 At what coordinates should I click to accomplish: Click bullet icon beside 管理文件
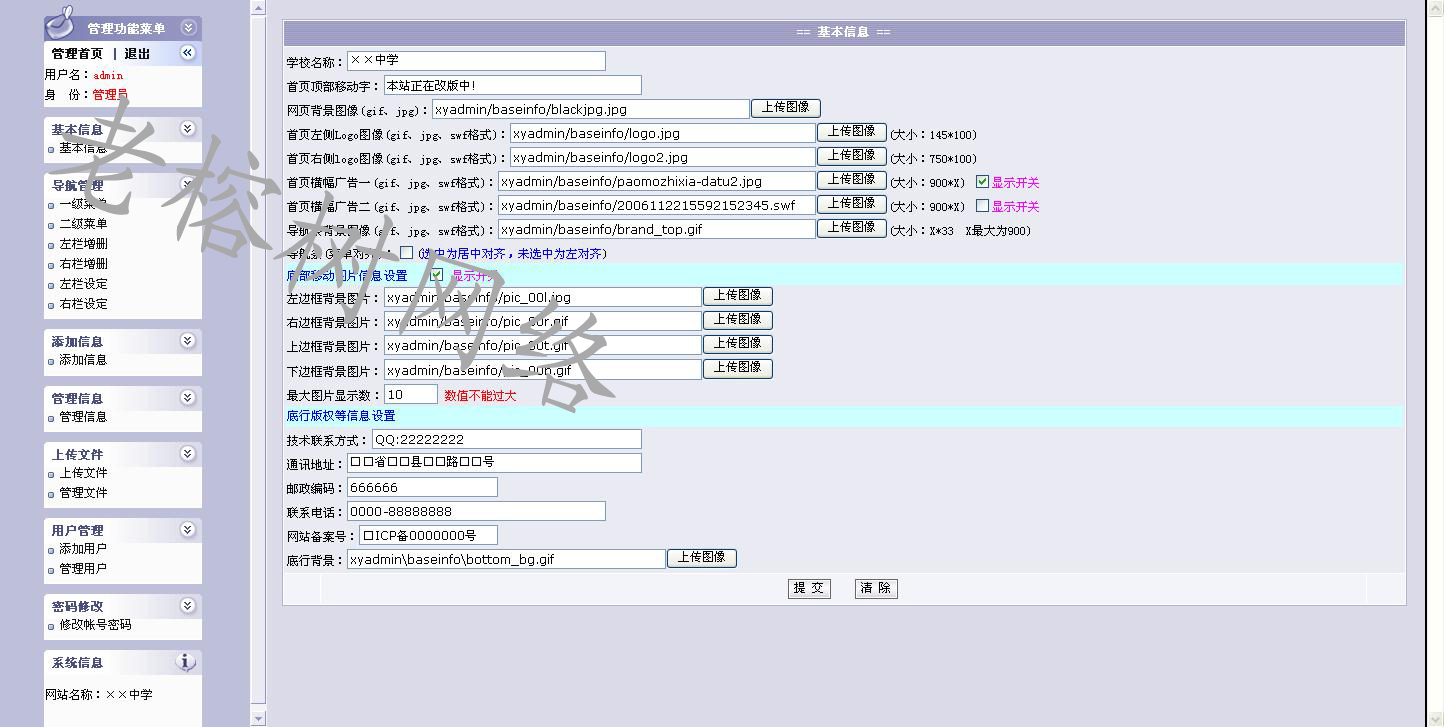51,494
